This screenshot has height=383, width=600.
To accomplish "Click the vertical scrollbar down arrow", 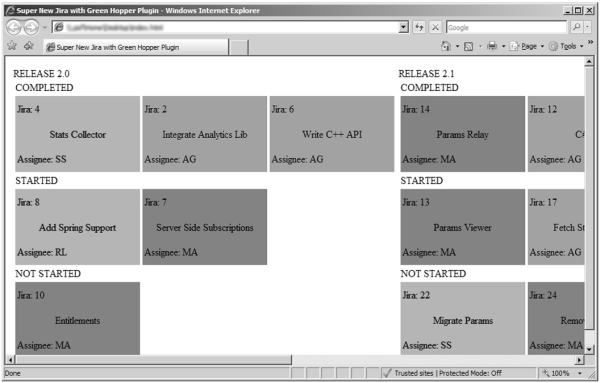I will point(589,350).
